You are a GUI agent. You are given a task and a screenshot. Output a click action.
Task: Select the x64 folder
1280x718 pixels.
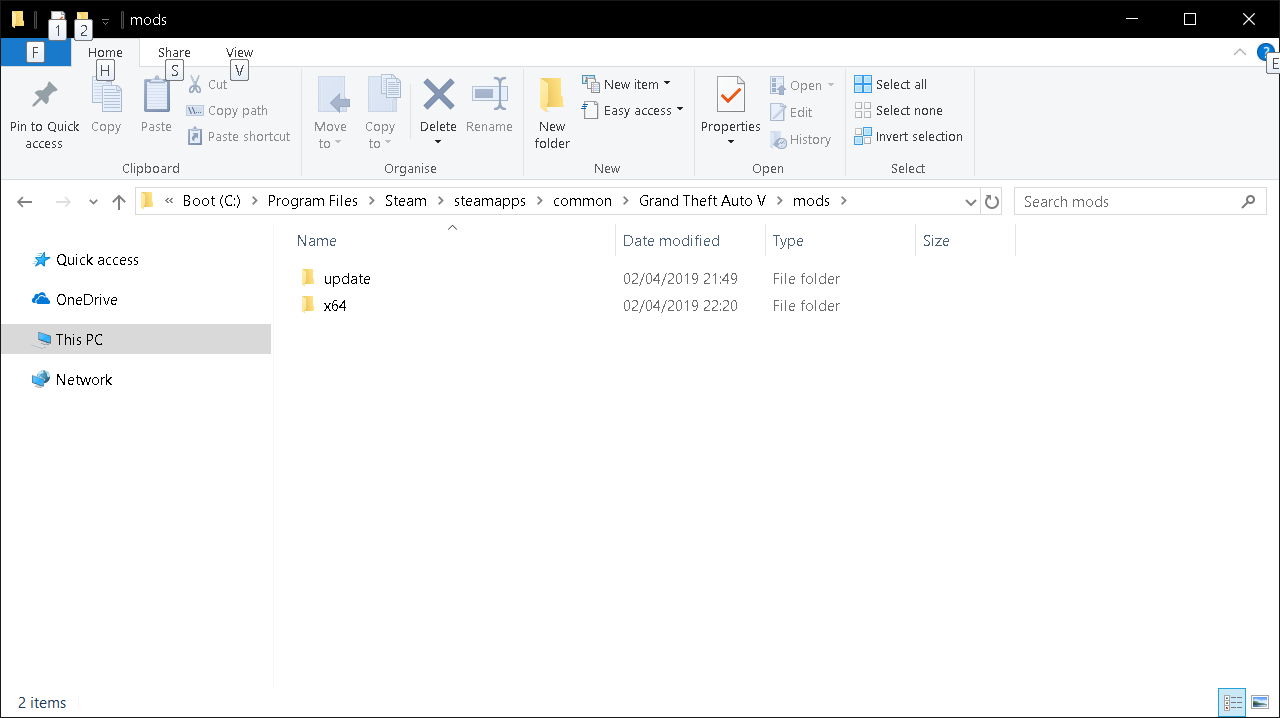coord(335,306)
